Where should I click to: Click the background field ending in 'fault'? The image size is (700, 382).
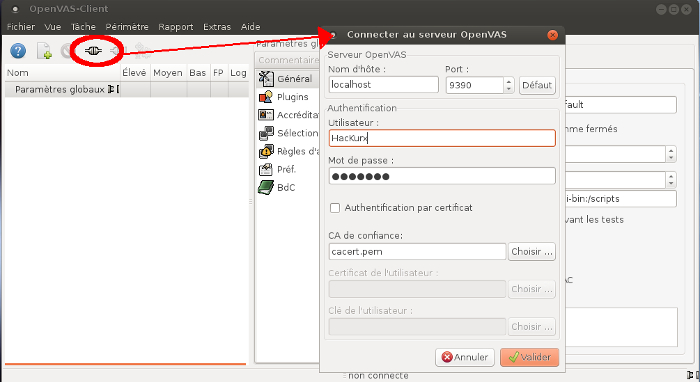(x=621, y=105)
